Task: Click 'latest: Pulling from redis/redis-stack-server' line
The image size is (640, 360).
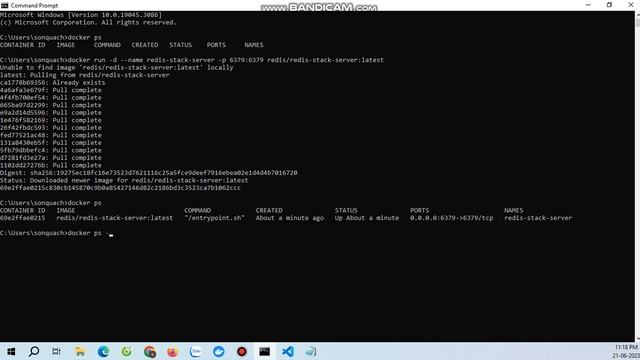Action: [84, 75]
